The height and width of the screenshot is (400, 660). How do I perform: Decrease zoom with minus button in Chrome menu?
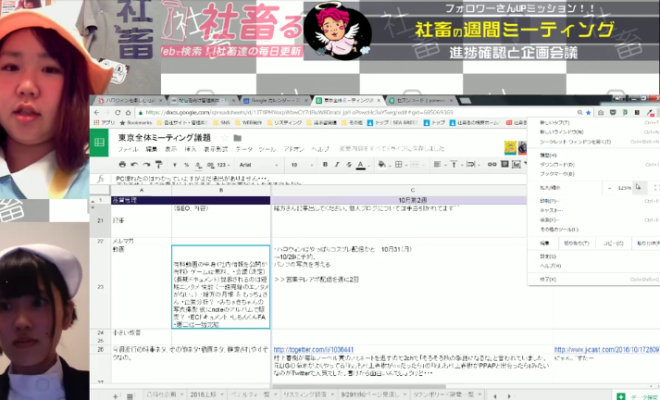tap(609, 186)
